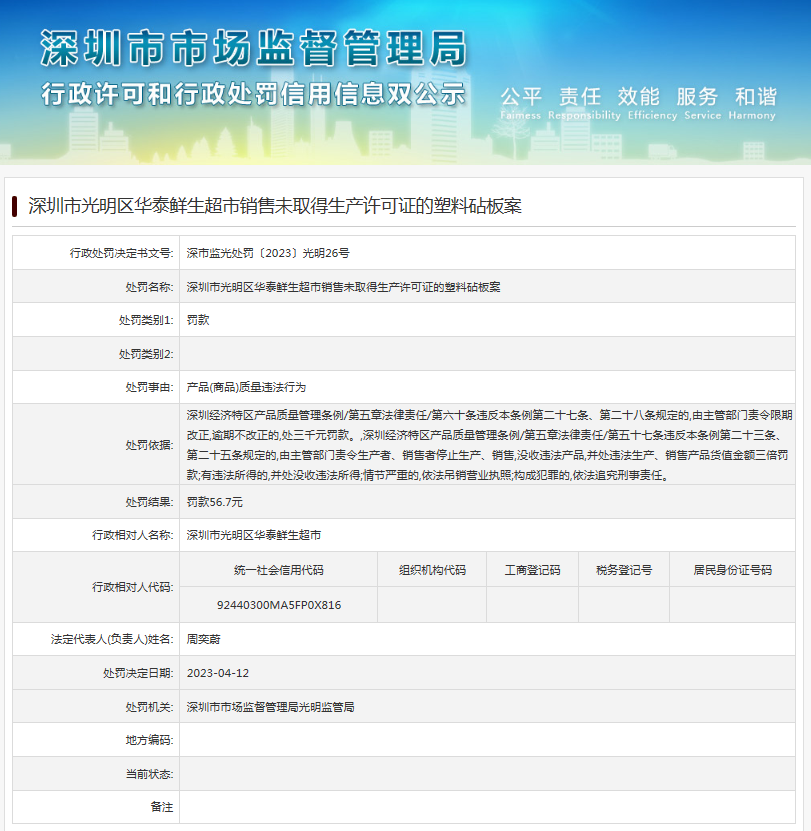Screen dimensions: 811x831
Task: Click the representative name 周奕蔚
Action: point(204,639)
